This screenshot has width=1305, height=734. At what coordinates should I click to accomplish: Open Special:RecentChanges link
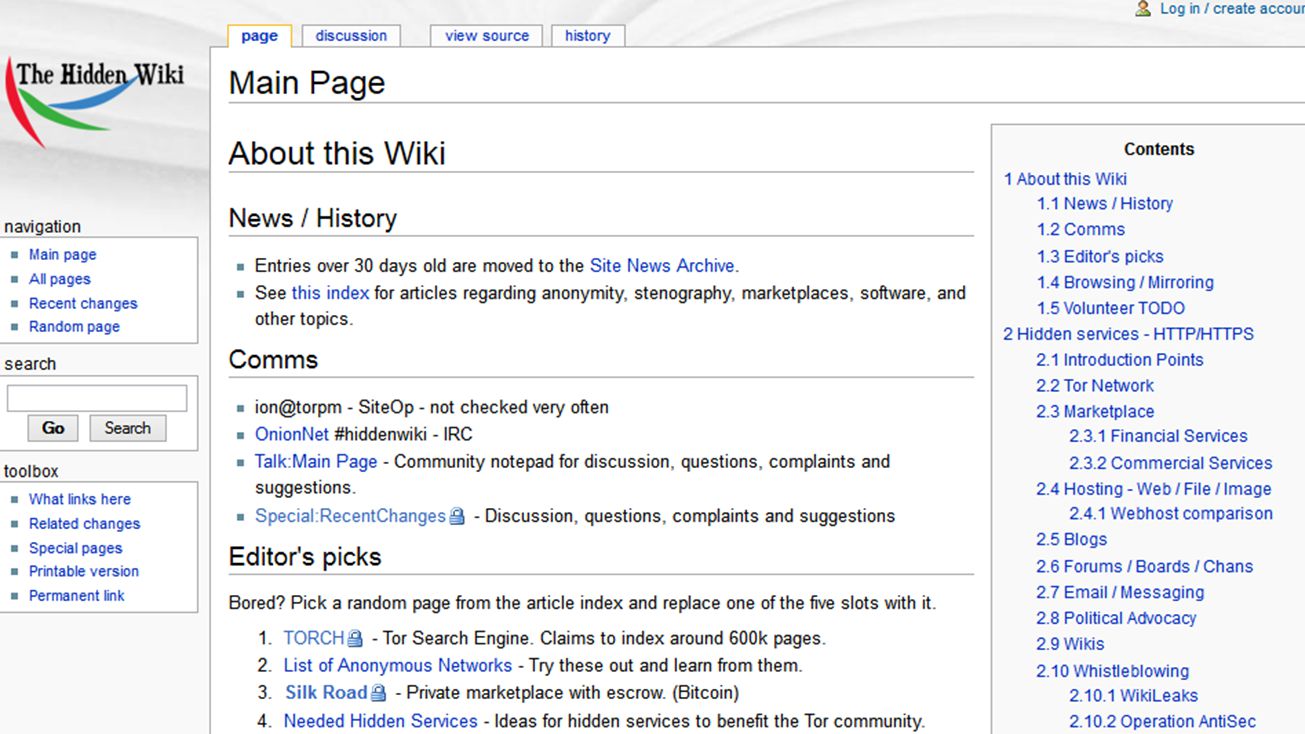coord(350,516)
